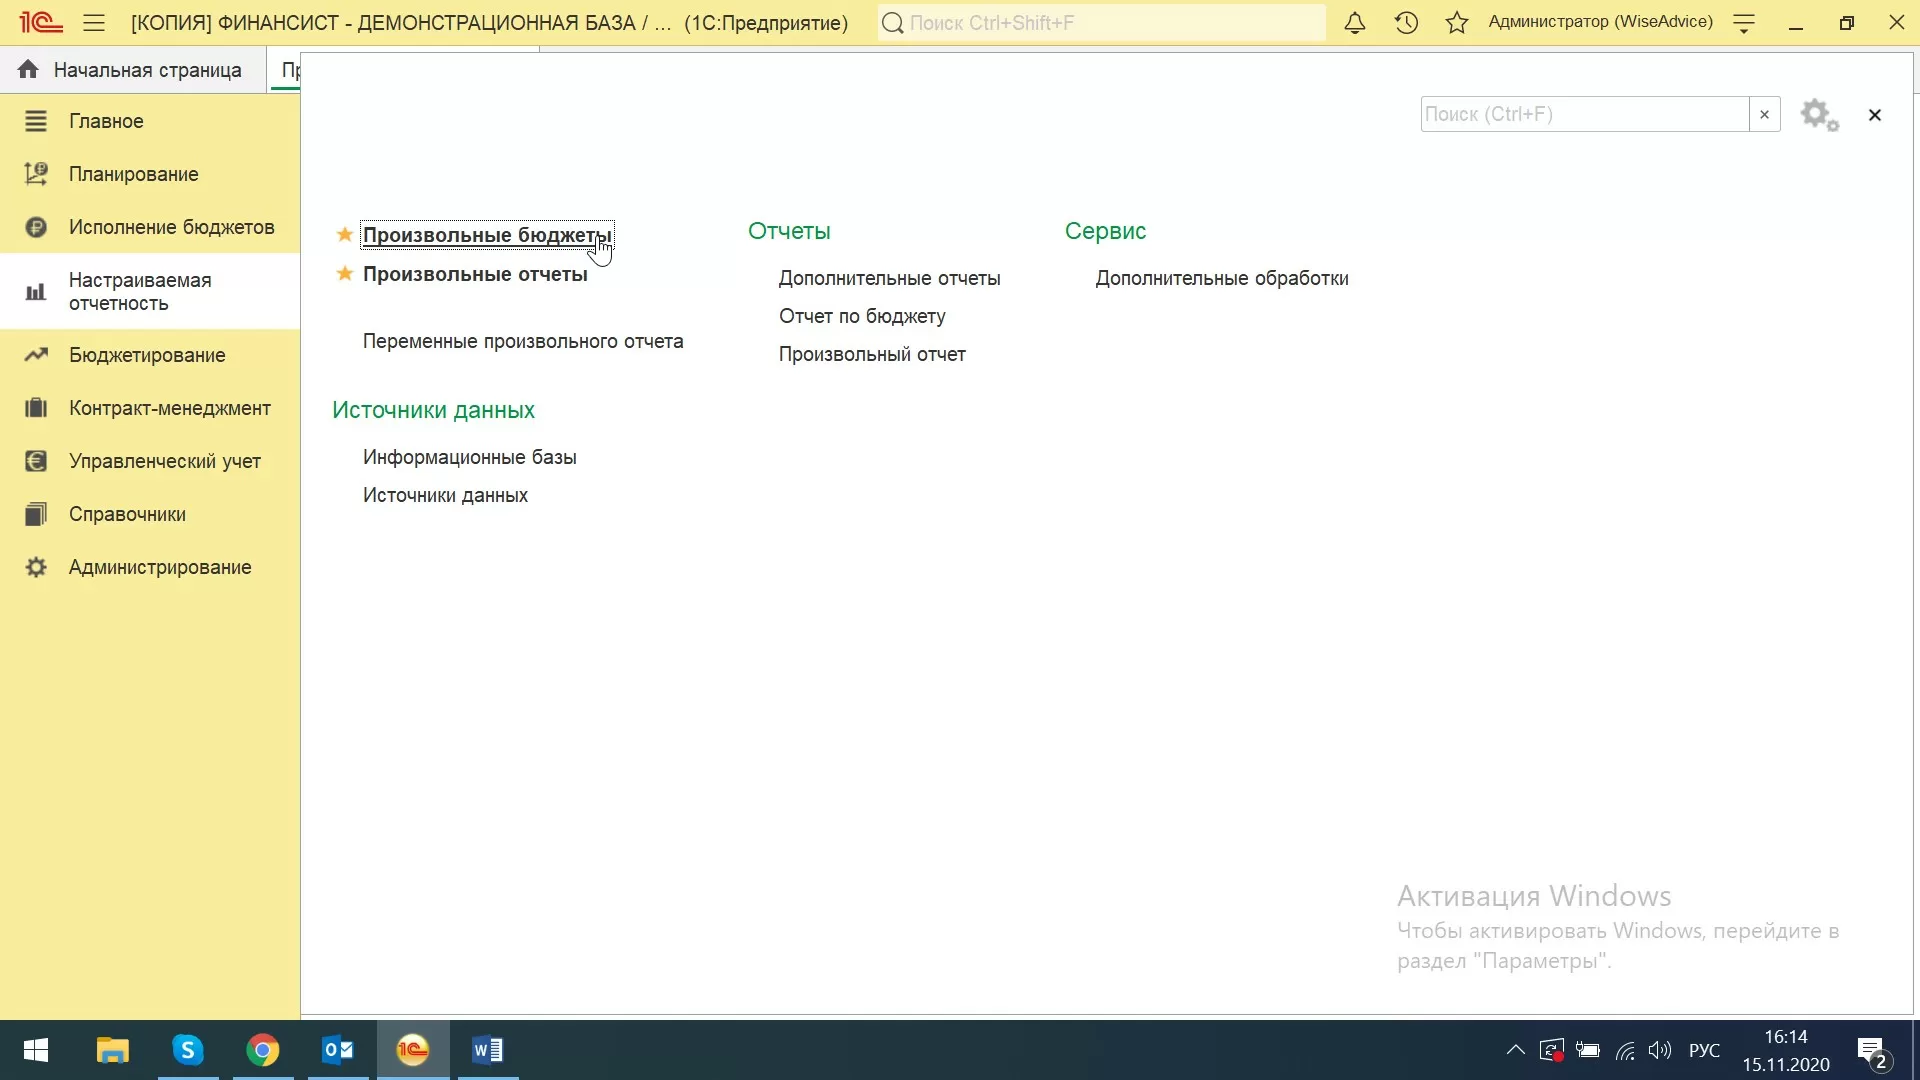Open favorites star in title bar
The image size is (1920, 1080).
[x=1457, y=23]
